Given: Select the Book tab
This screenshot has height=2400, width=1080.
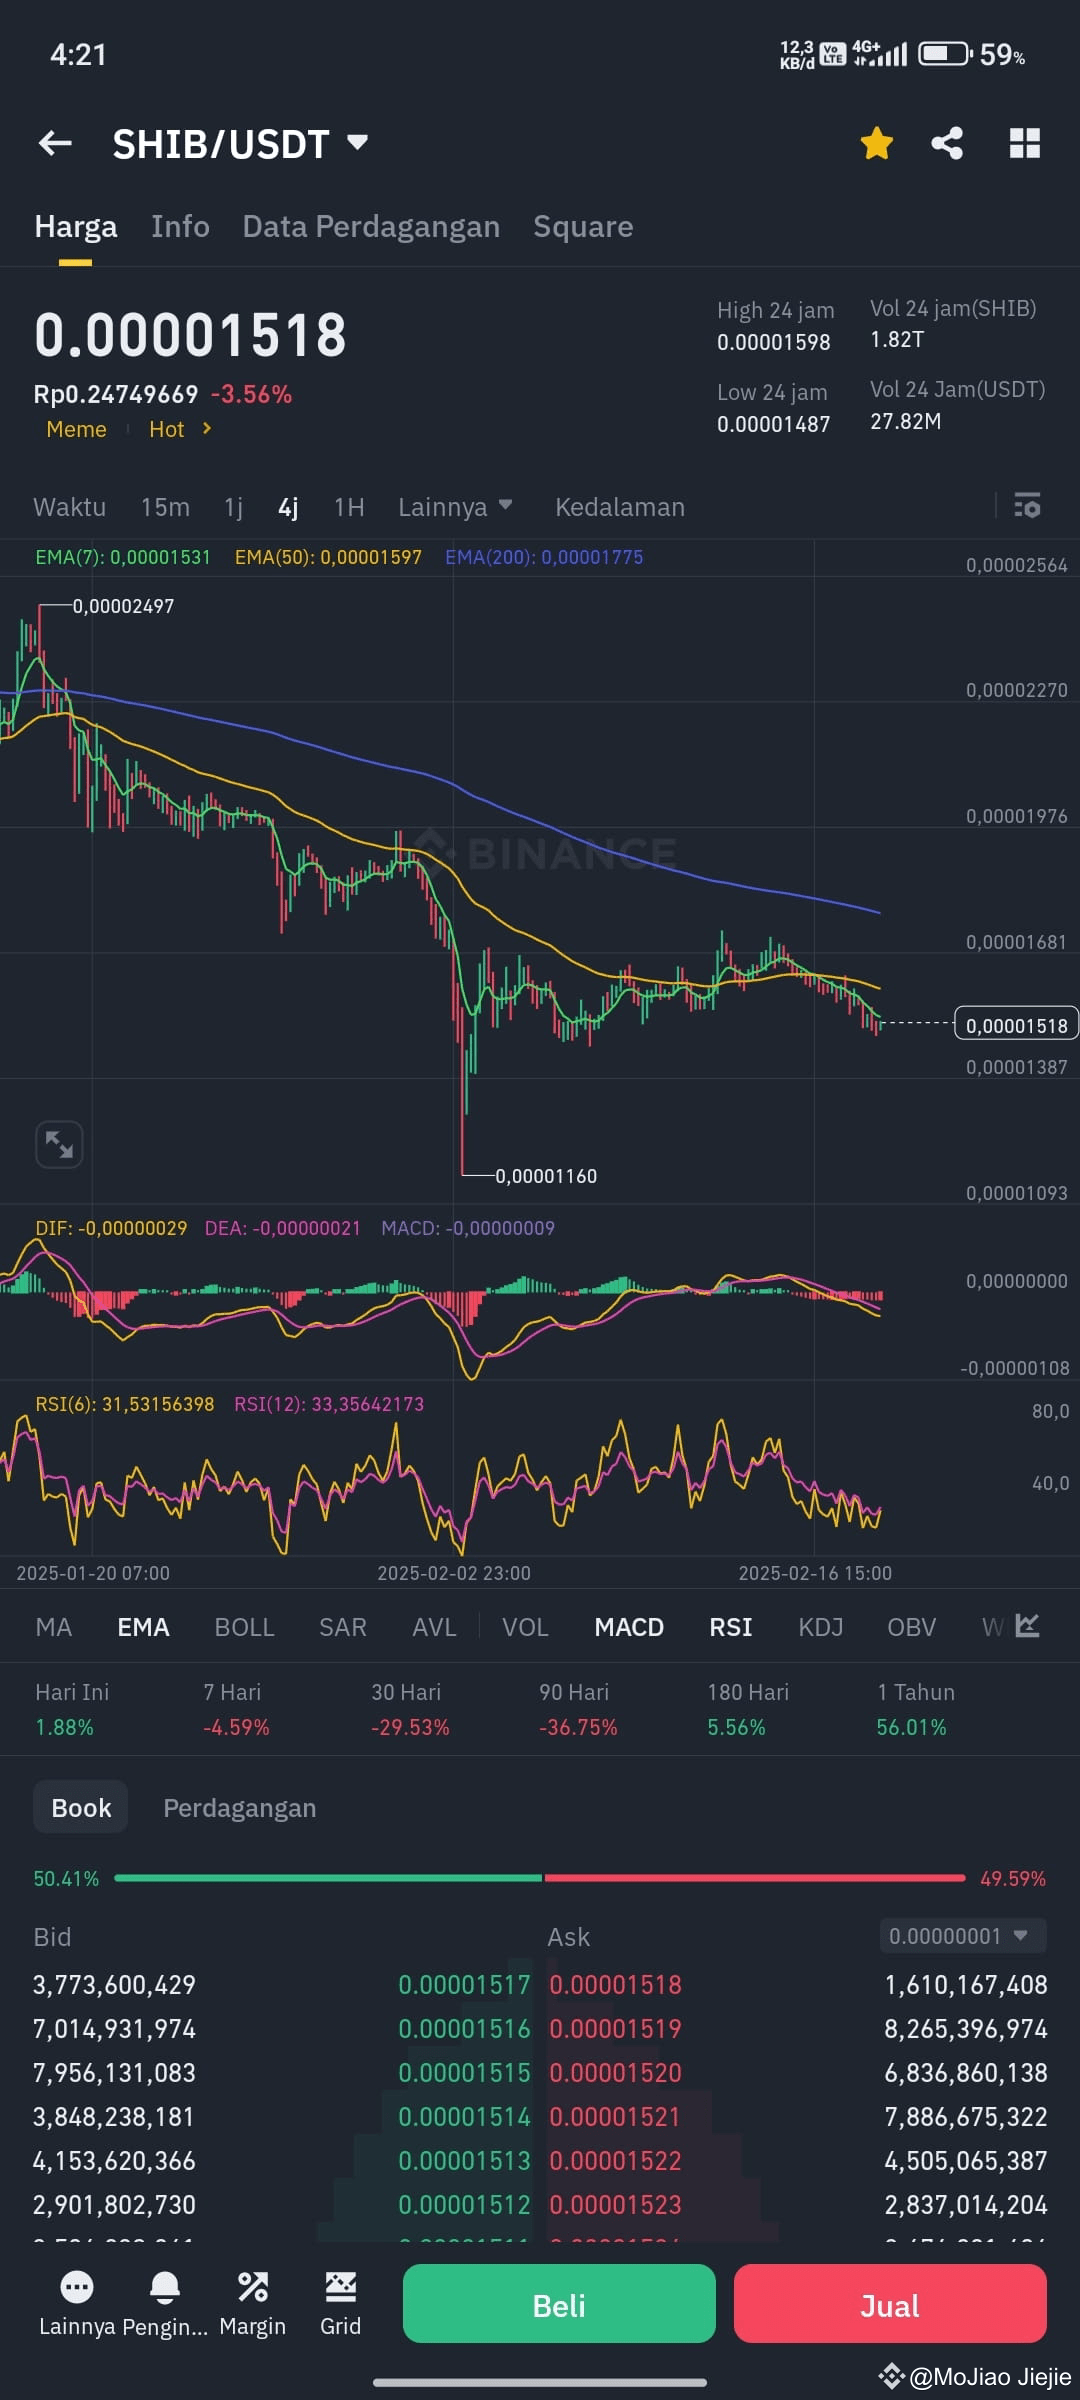Looking at the screenshot, I should [x=81, y=1808].
